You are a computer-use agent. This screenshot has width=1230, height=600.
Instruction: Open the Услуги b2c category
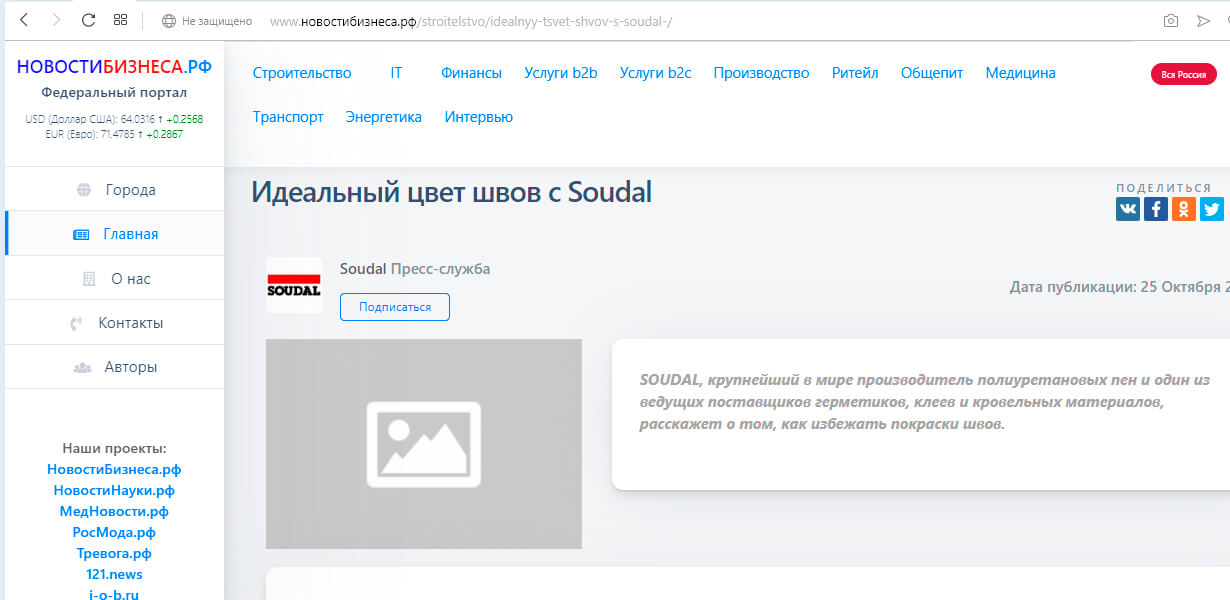click(x=655, y=73)
